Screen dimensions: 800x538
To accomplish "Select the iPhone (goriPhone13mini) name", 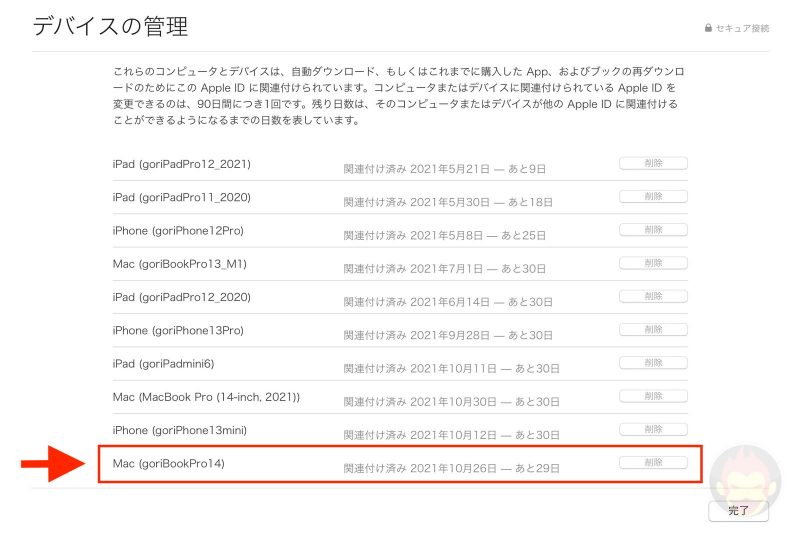I will (180, 430).
